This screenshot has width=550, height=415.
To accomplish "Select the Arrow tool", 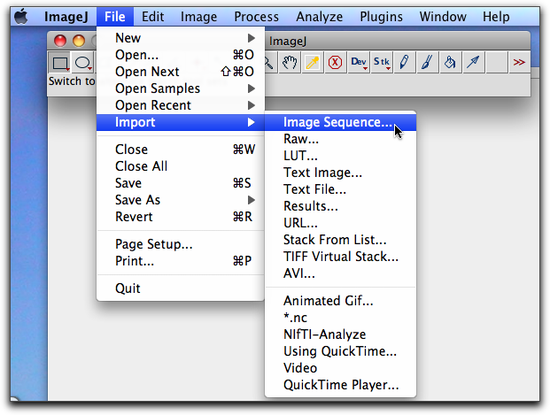I will [473, 62].
